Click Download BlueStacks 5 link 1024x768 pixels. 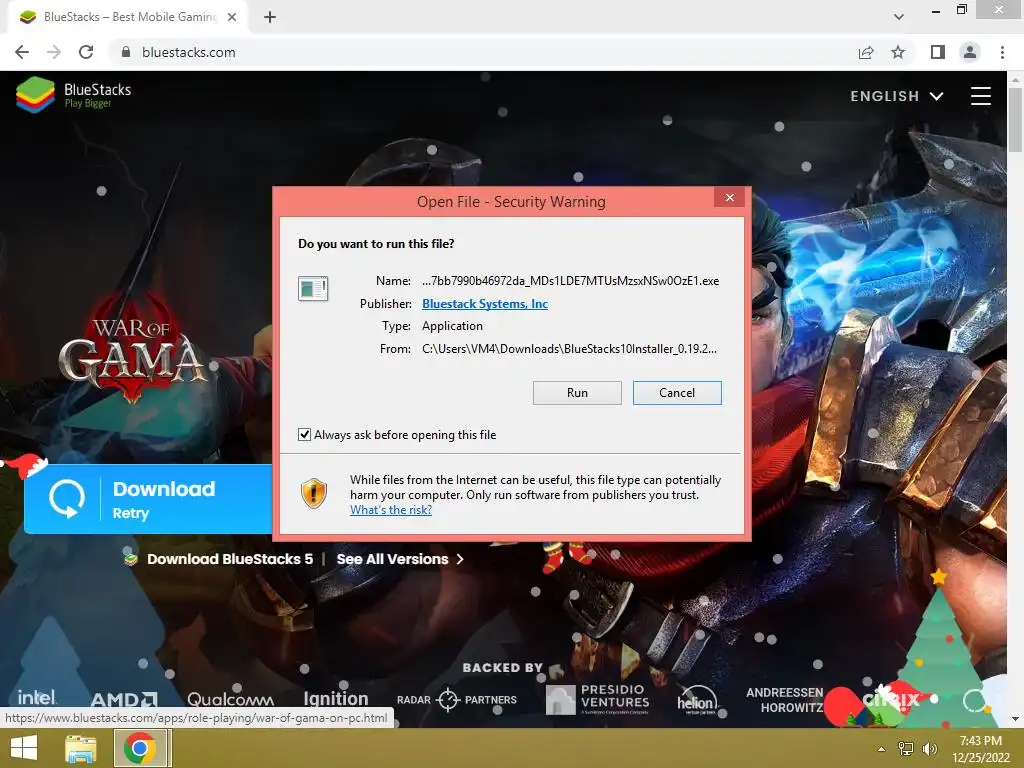229,559
